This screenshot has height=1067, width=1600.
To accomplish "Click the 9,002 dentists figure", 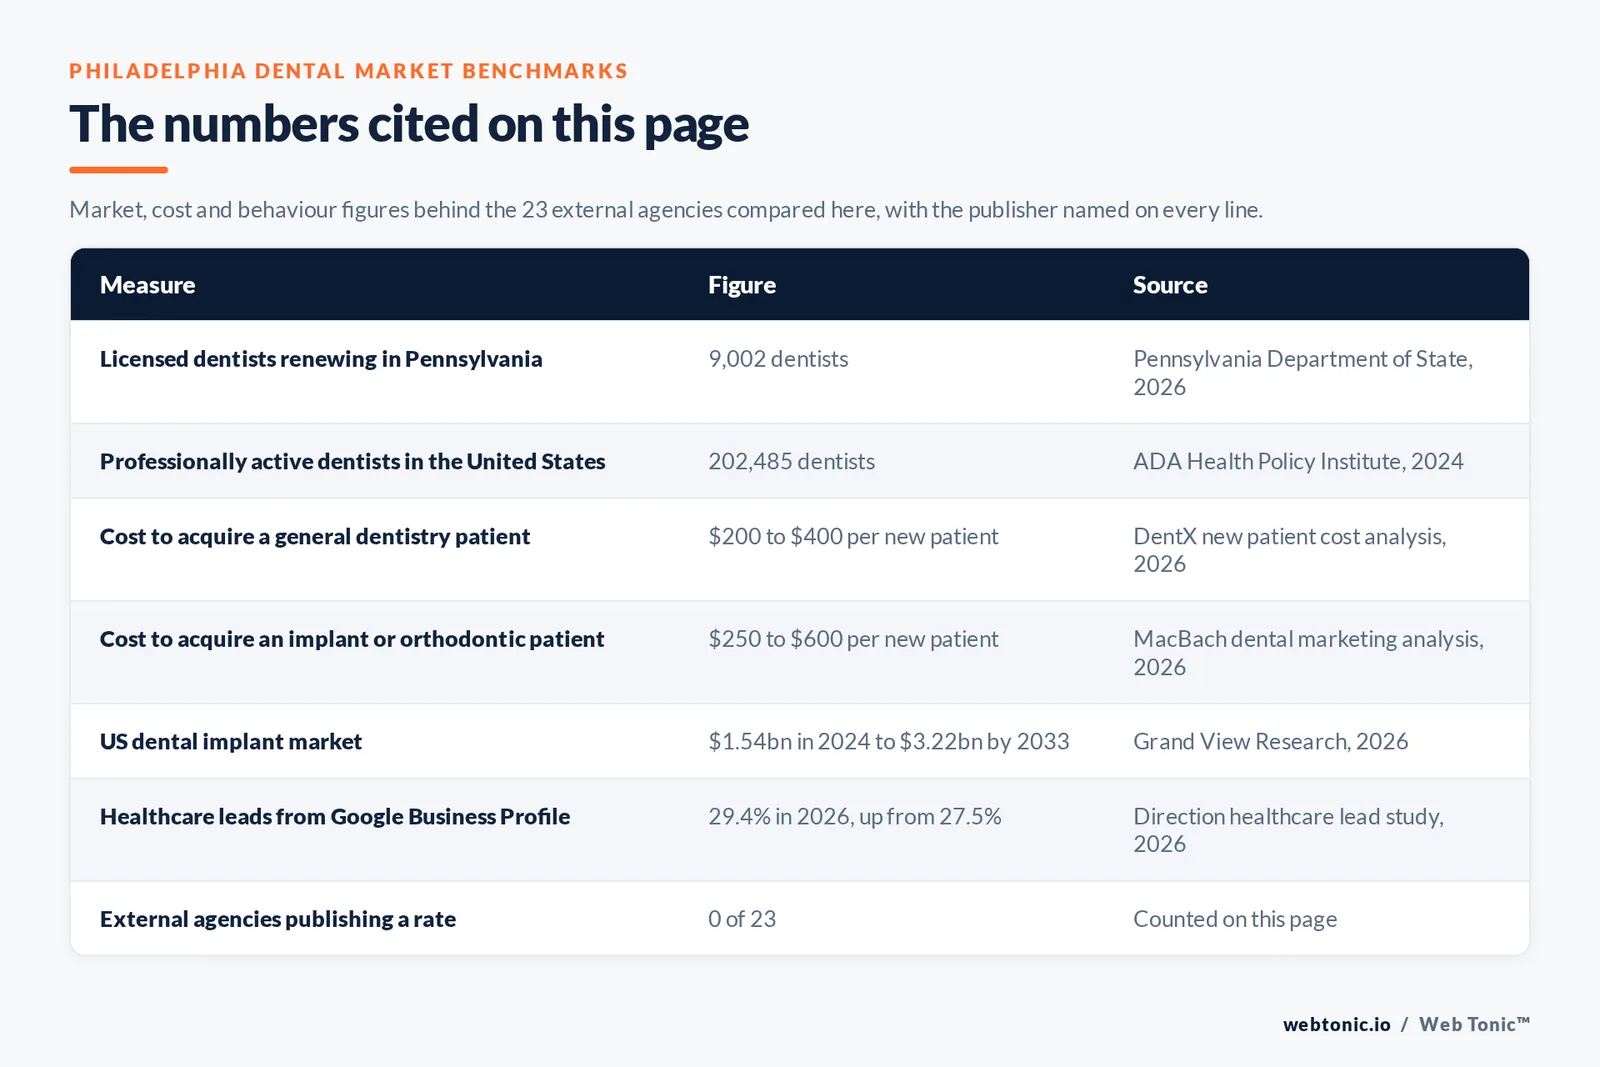I will coord(778,359).
